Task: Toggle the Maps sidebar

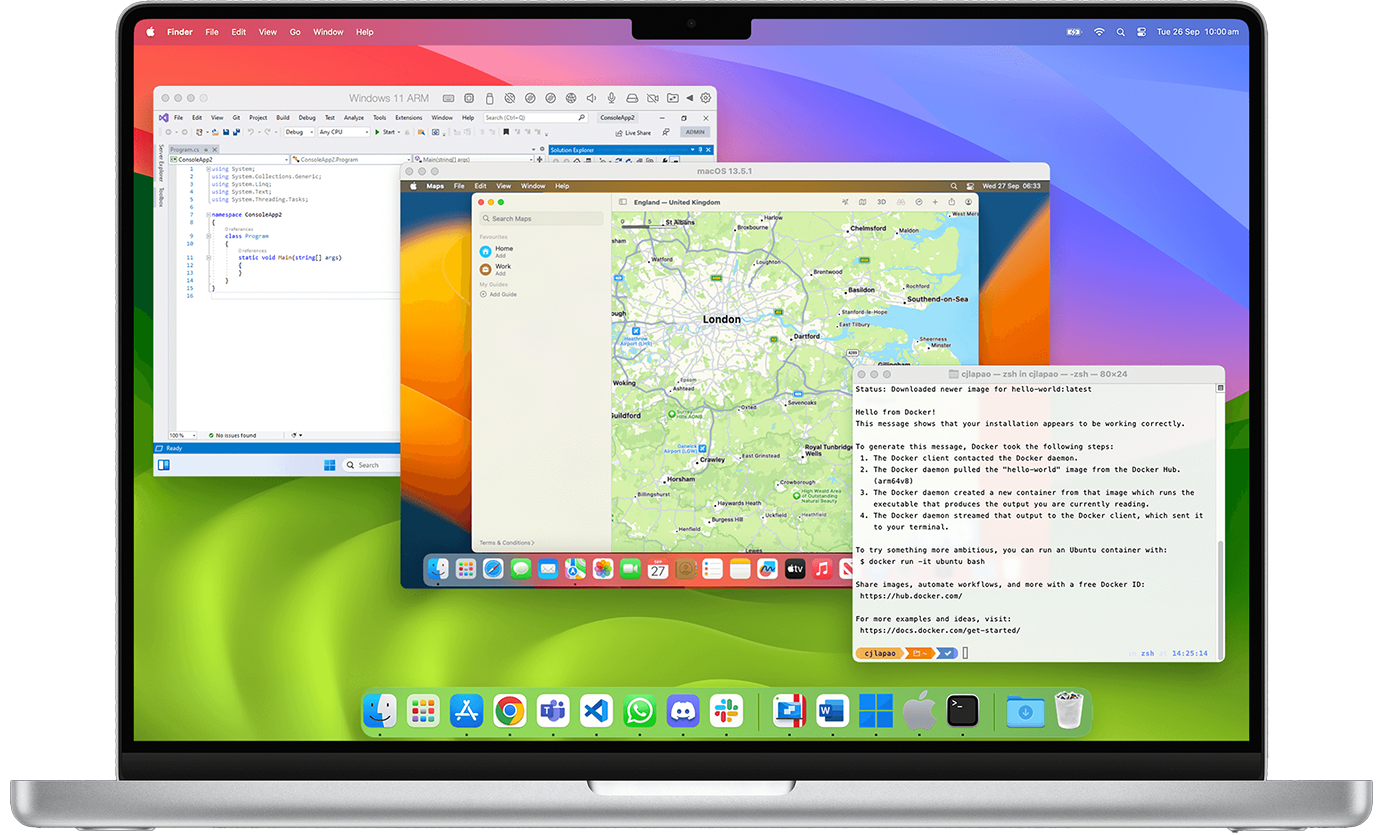Action: tap(623, 202)
